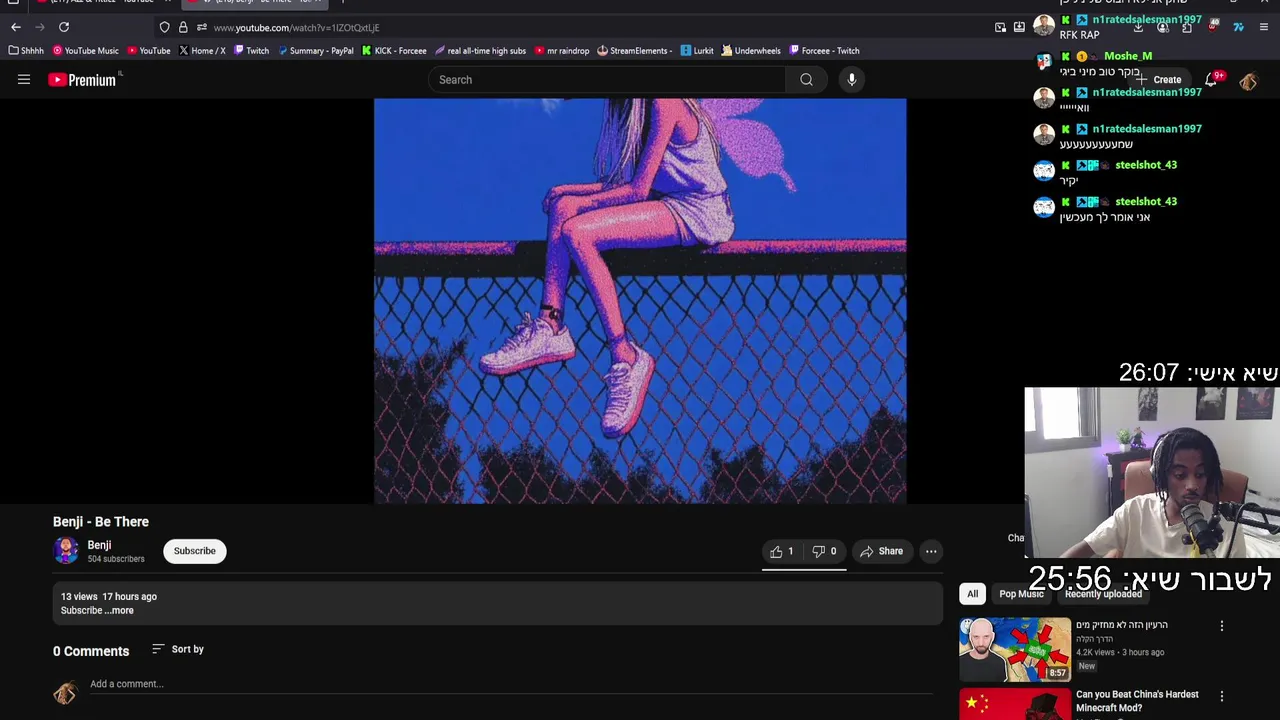Expand the description with ...more
The image size is (1280, 720).
119,611
